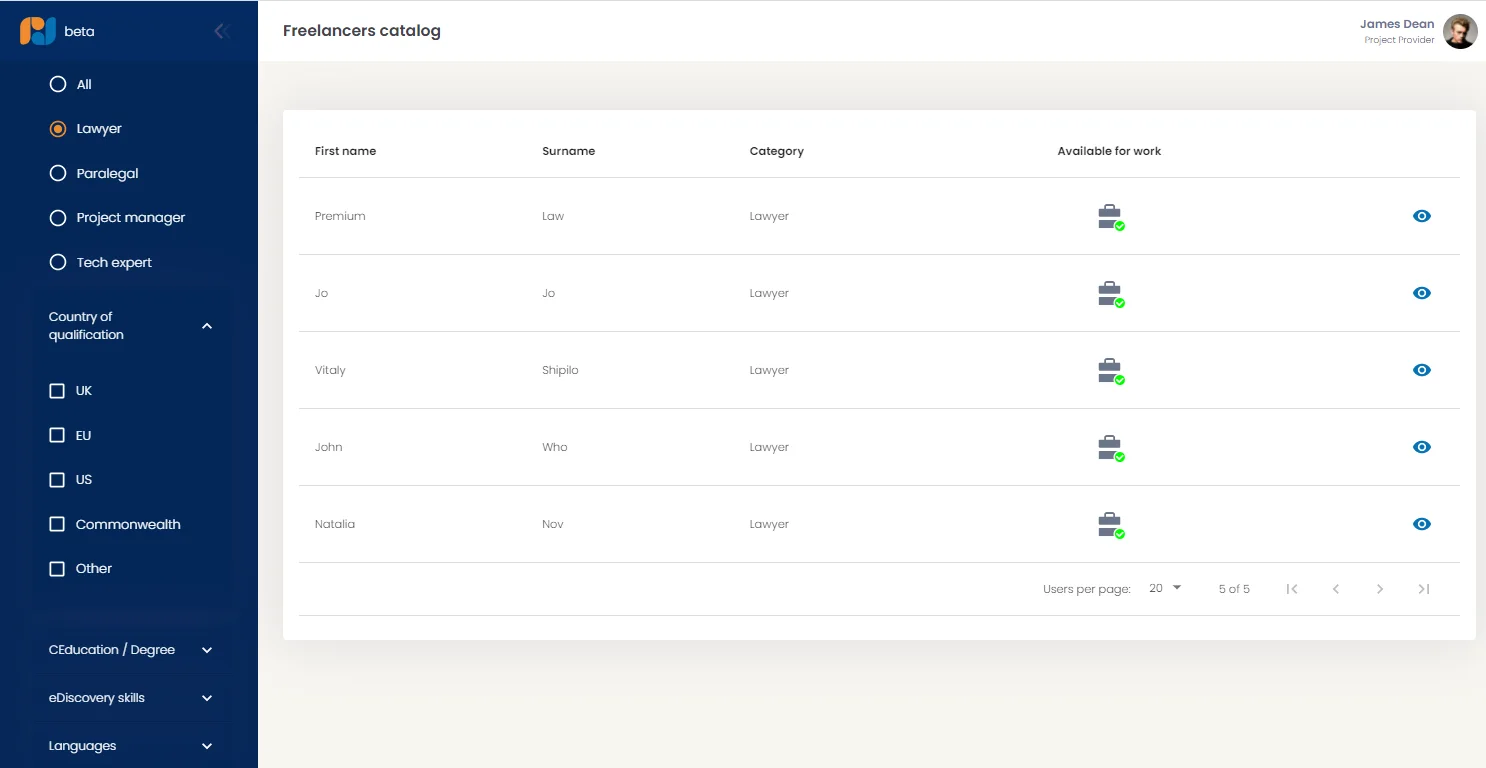Click the James Dean user name
1486x768 pixels.
1397,24
